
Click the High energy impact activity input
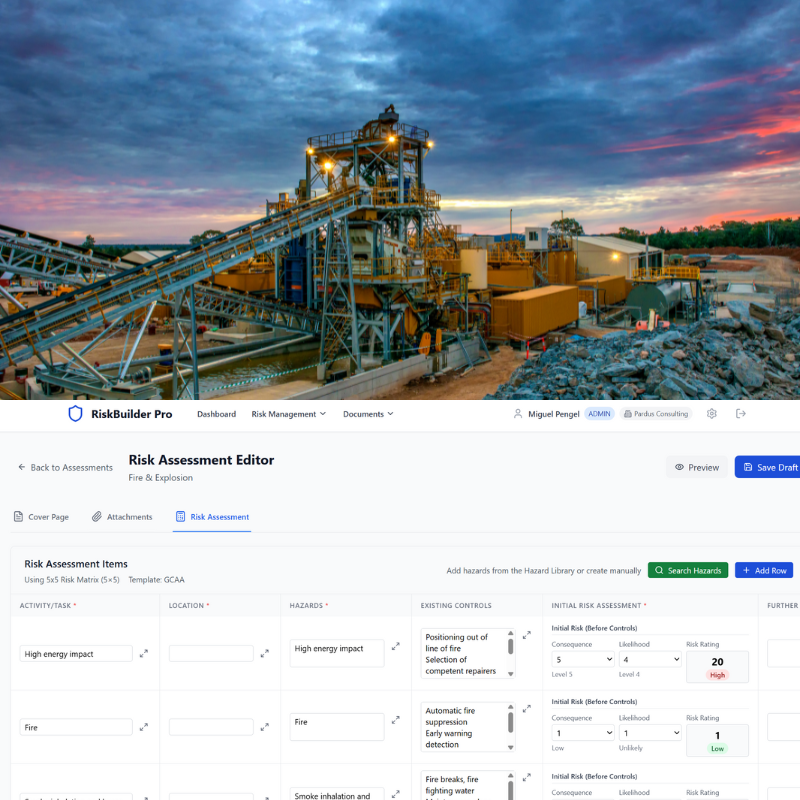click(76, 654)
